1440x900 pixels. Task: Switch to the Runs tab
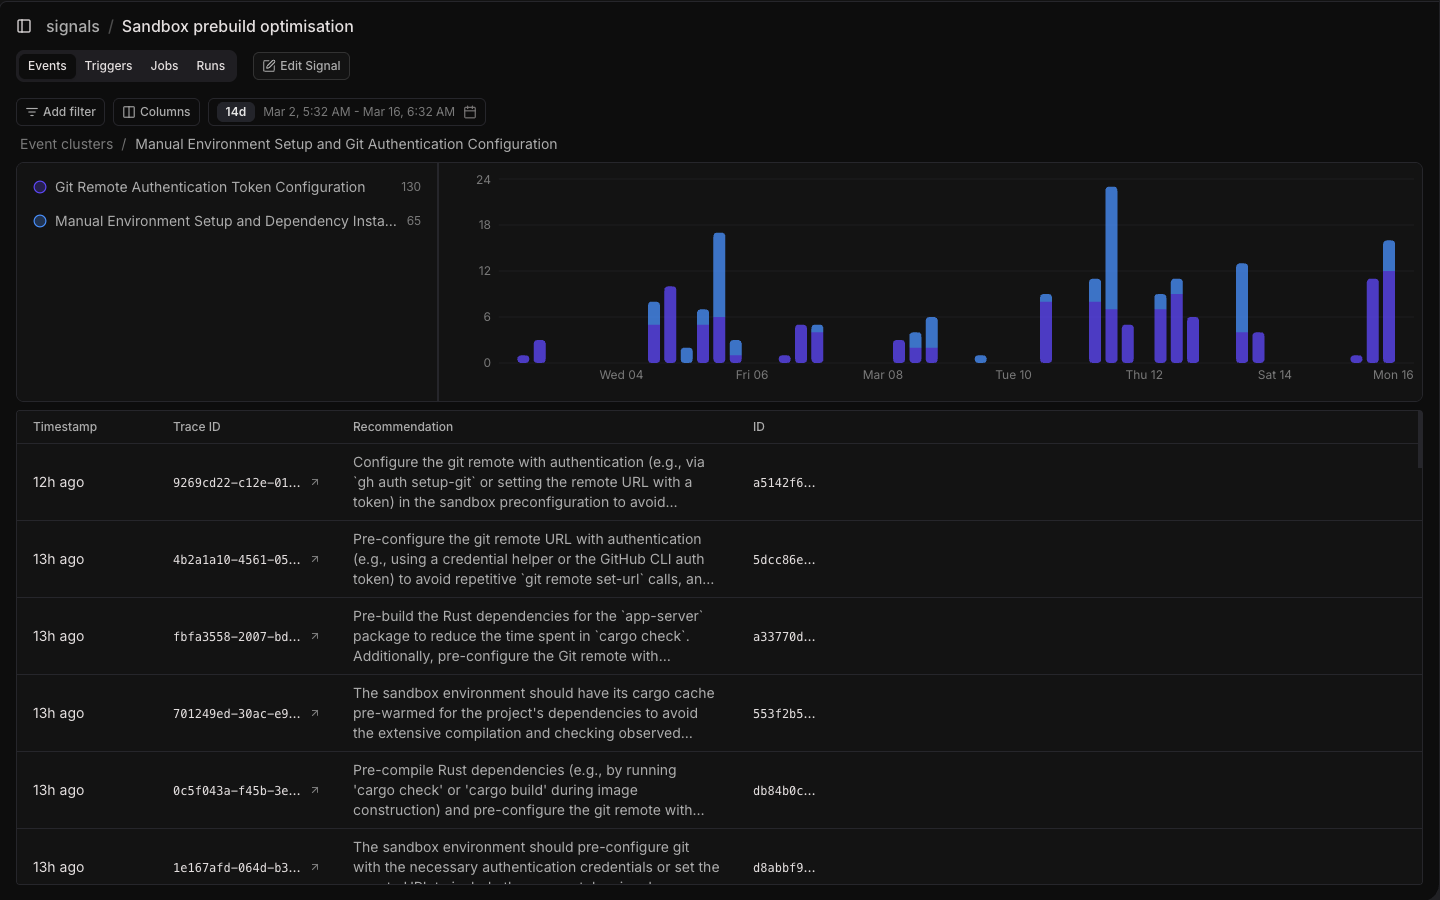[x=210, y=66]
